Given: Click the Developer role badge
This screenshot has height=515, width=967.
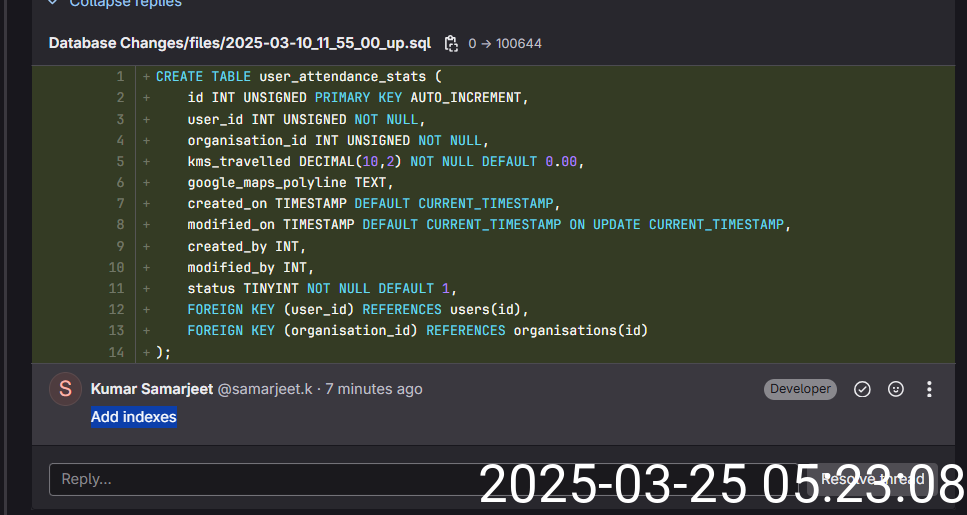Looking at the screenshot, I should click(x=800, y=389).
